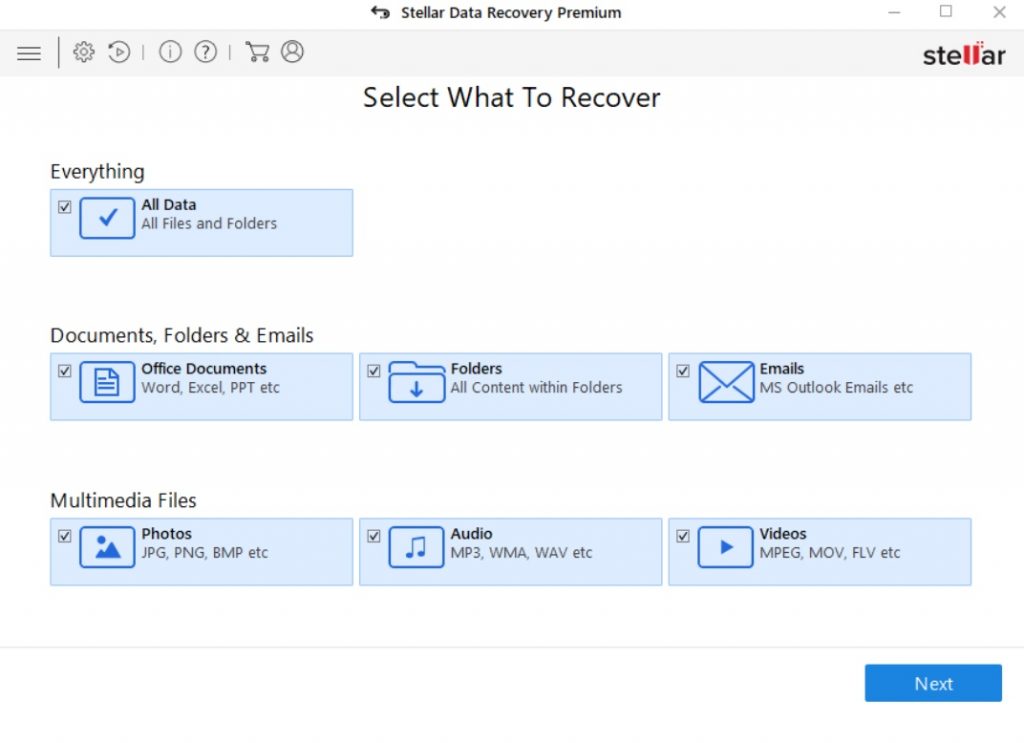
Task: Untick the Emails checkbox
Action: 683,371
